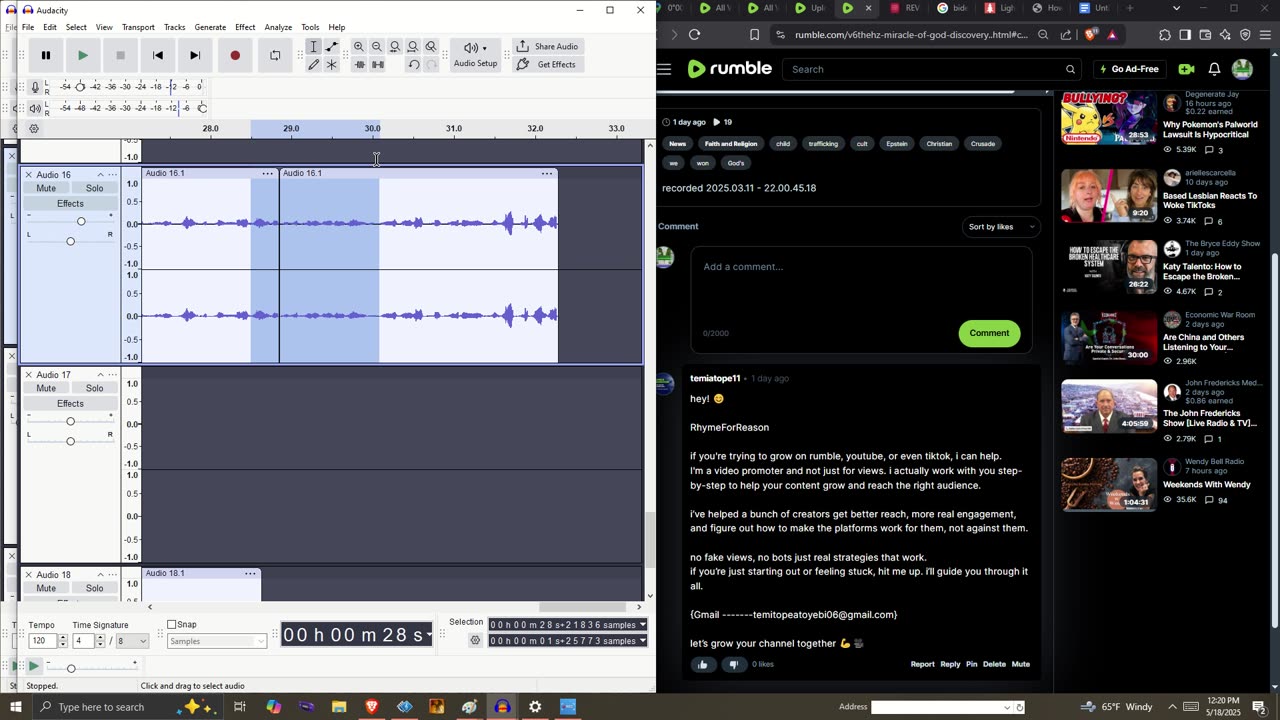The height and width of the screenshot is (720, 1280).
Task: Open timeline options gear icon
Action: pyautogui.click(x=34, y=129)
